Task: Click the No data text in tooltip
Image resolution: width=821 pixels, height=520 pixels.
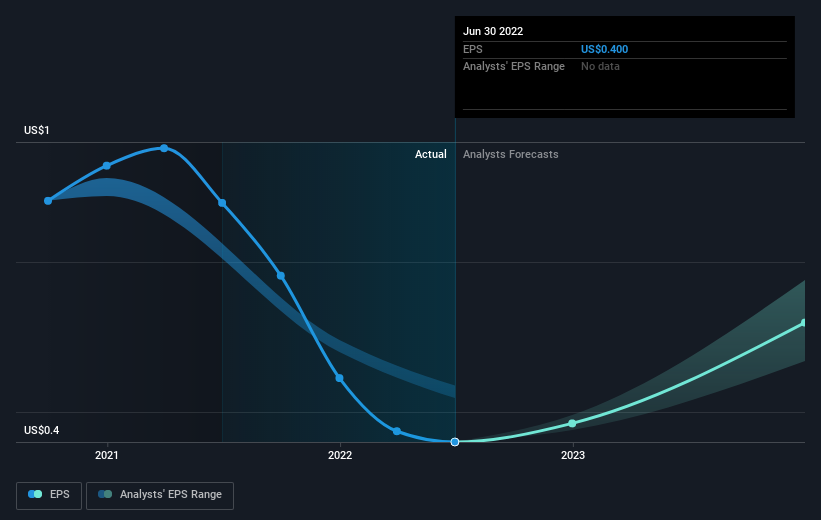Action: point(600,67)
